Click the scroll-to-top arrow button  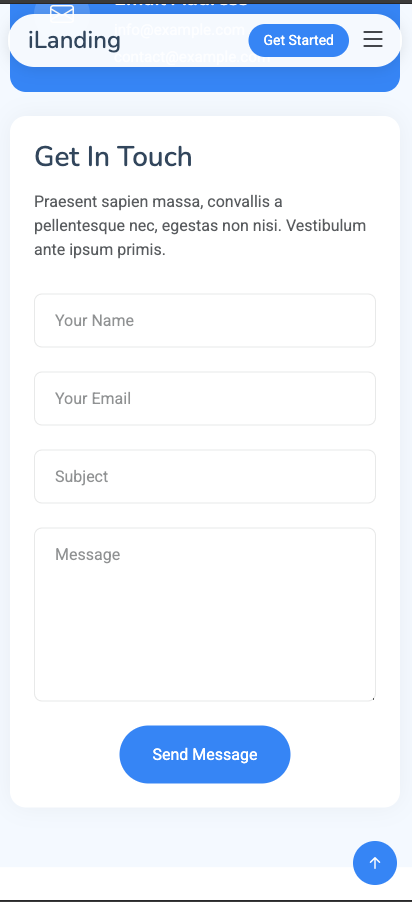375,862
